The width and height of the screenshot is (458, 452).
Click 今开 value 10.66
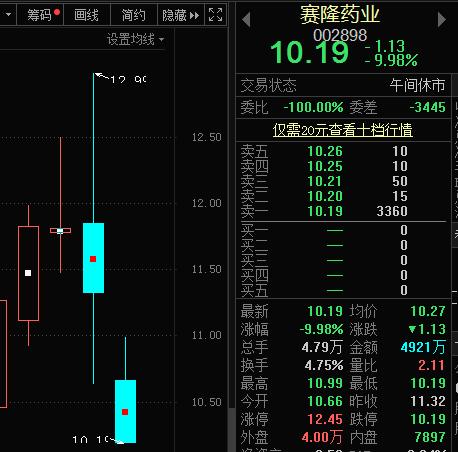click(325, 401)
